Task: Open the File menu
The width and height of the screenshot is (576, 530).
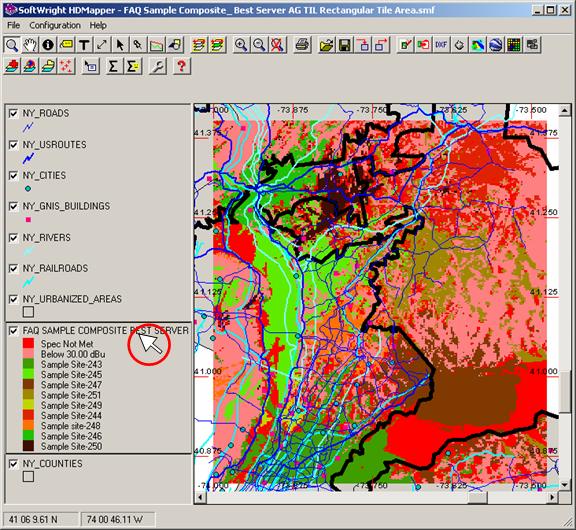Action: tap(14, 25)
